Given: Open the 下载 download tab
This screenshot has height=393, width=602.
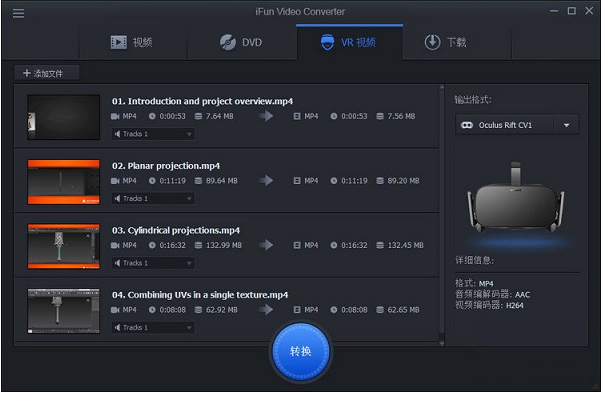Looking at the screenshot, I should click(x=457, y=42).
